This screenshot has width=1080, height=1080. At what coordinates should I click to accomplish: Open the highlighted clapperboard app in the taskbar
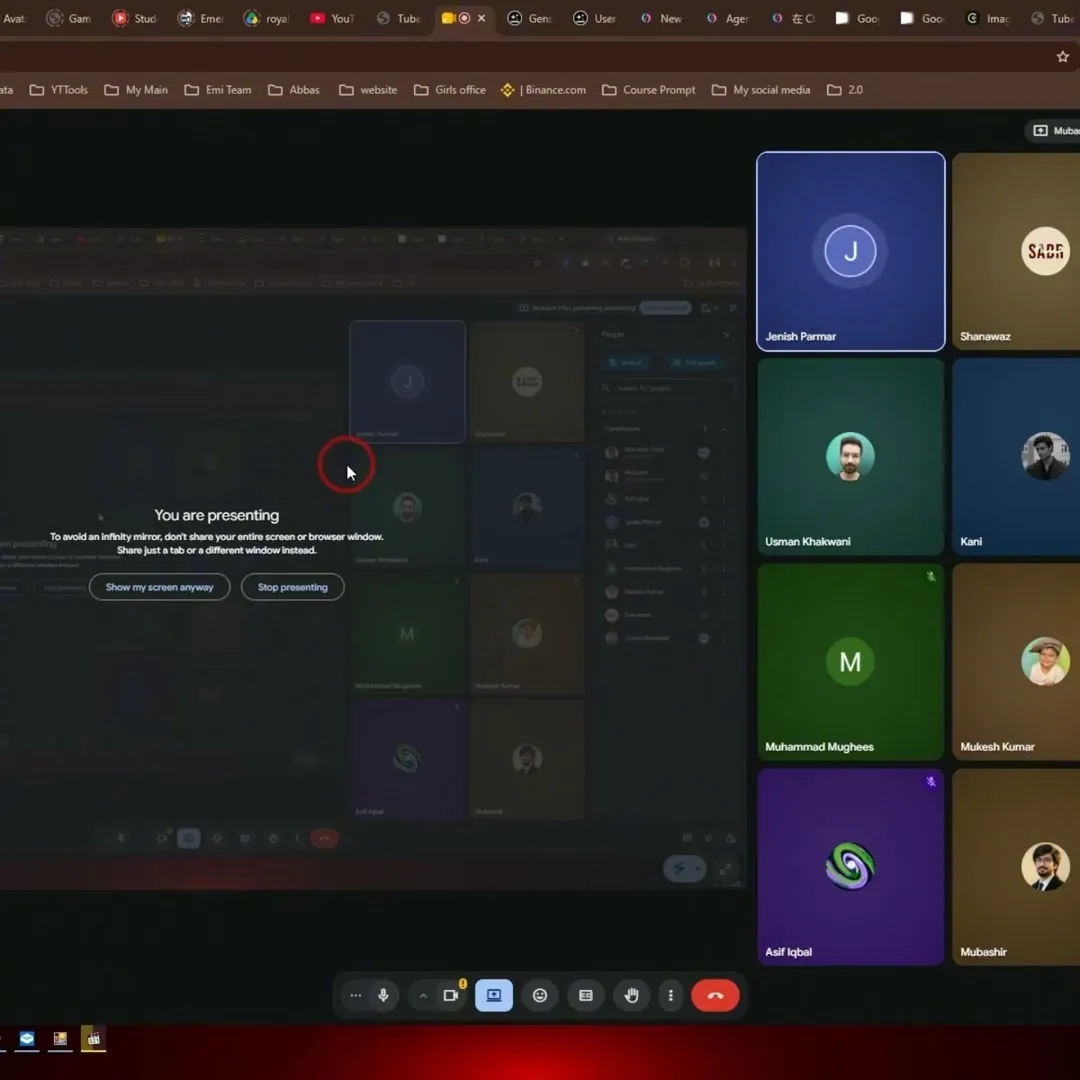[94, 1039]
